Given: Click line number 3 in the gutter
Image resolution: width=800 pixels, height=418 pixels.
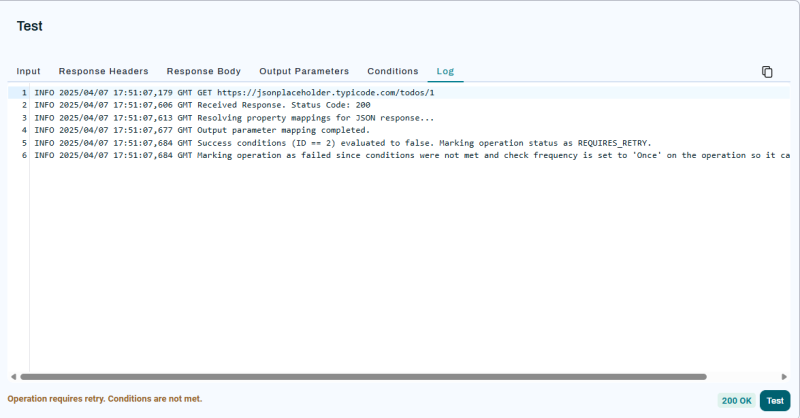Looking at the screenshot, I should click(23, 118).
